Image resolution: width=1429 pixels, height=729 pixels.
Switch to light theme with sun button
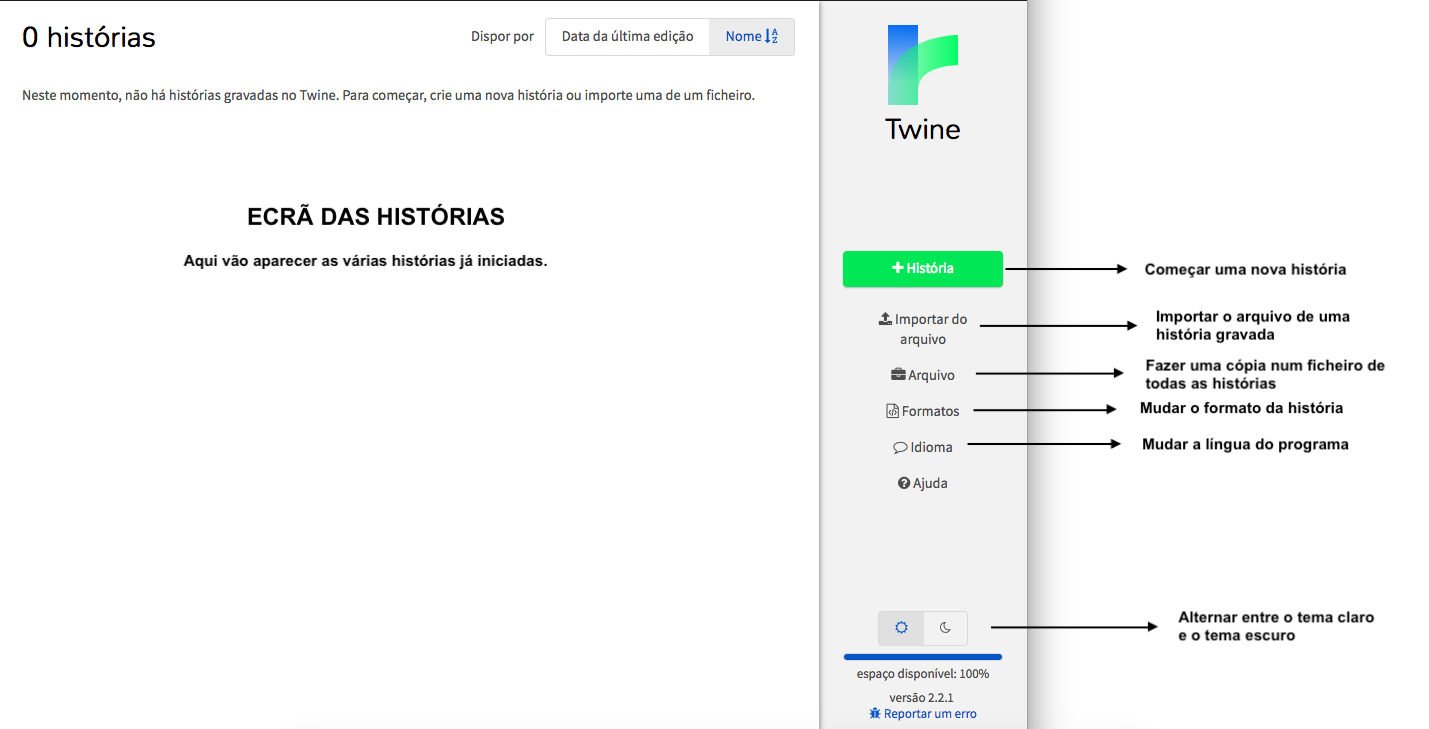[901, 628]
